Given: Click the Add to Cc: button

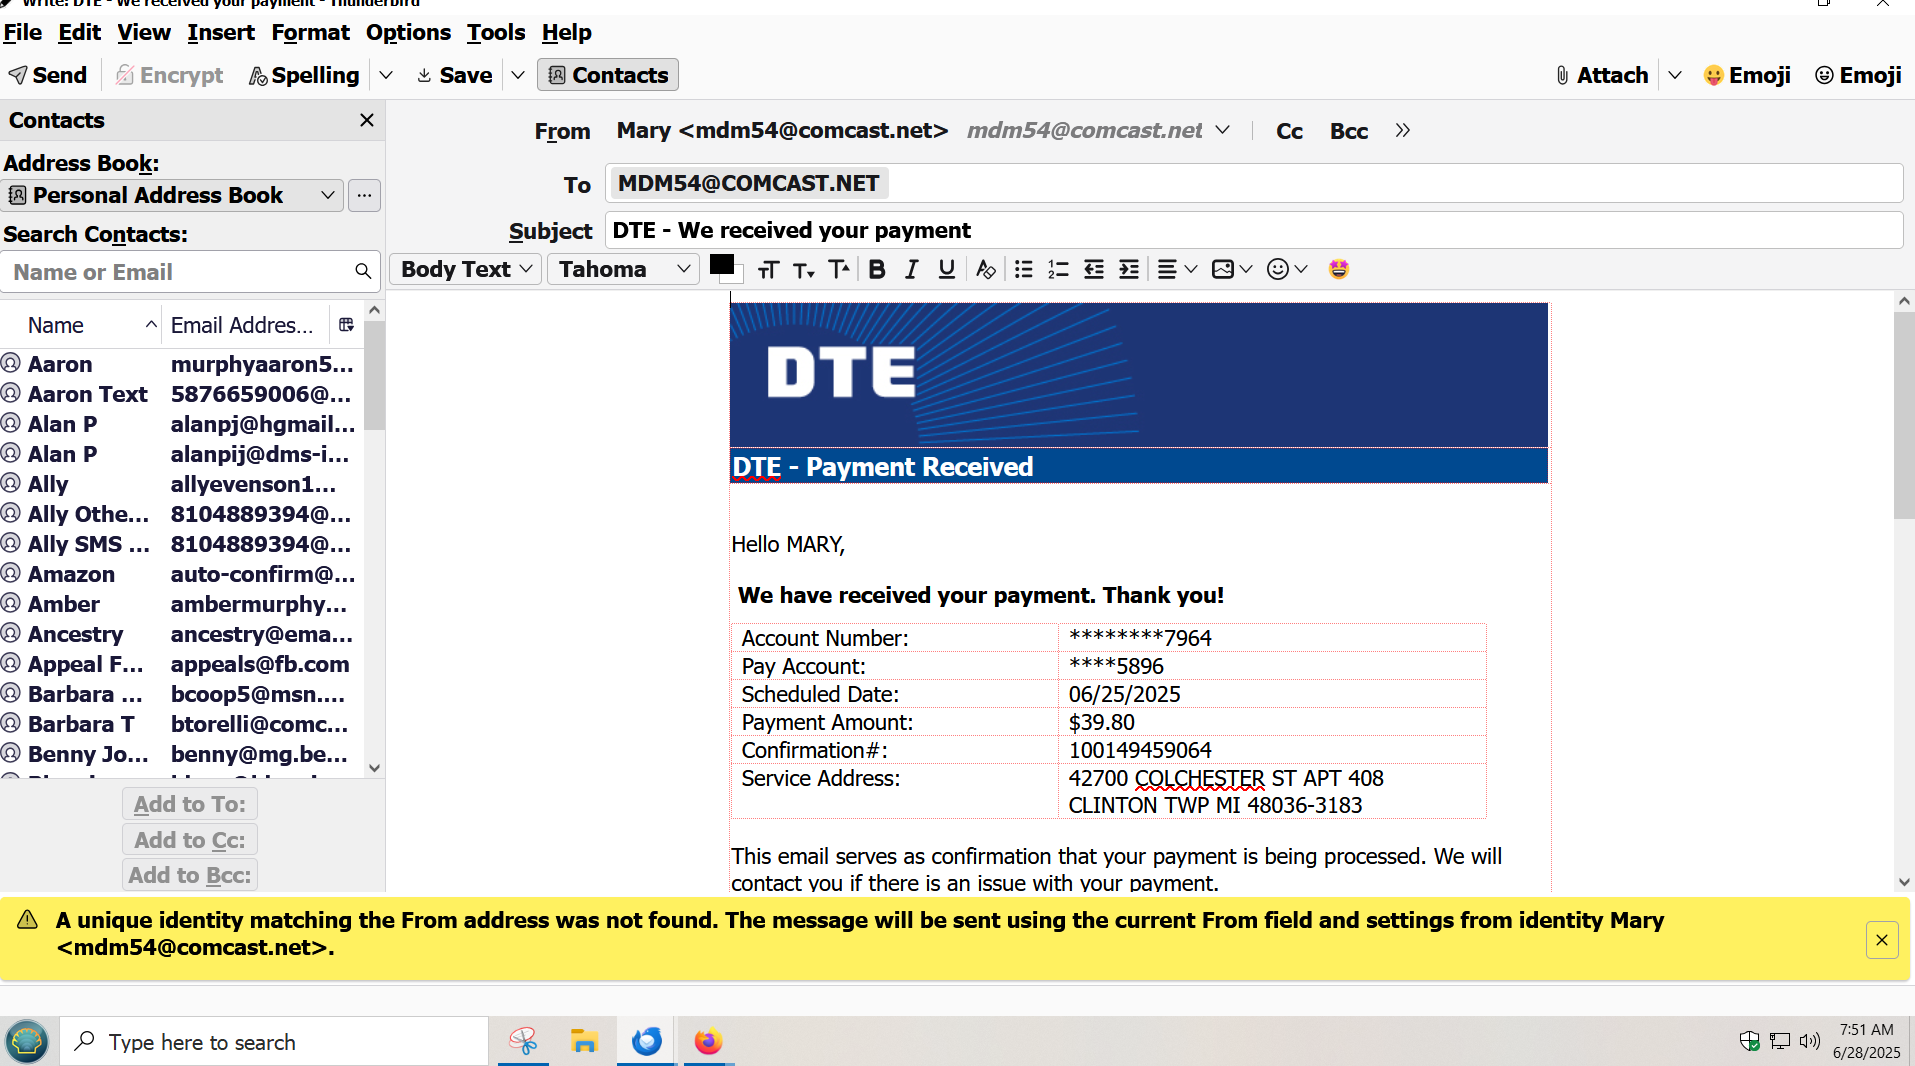Looking at the screenshot, I should [190, 840].
